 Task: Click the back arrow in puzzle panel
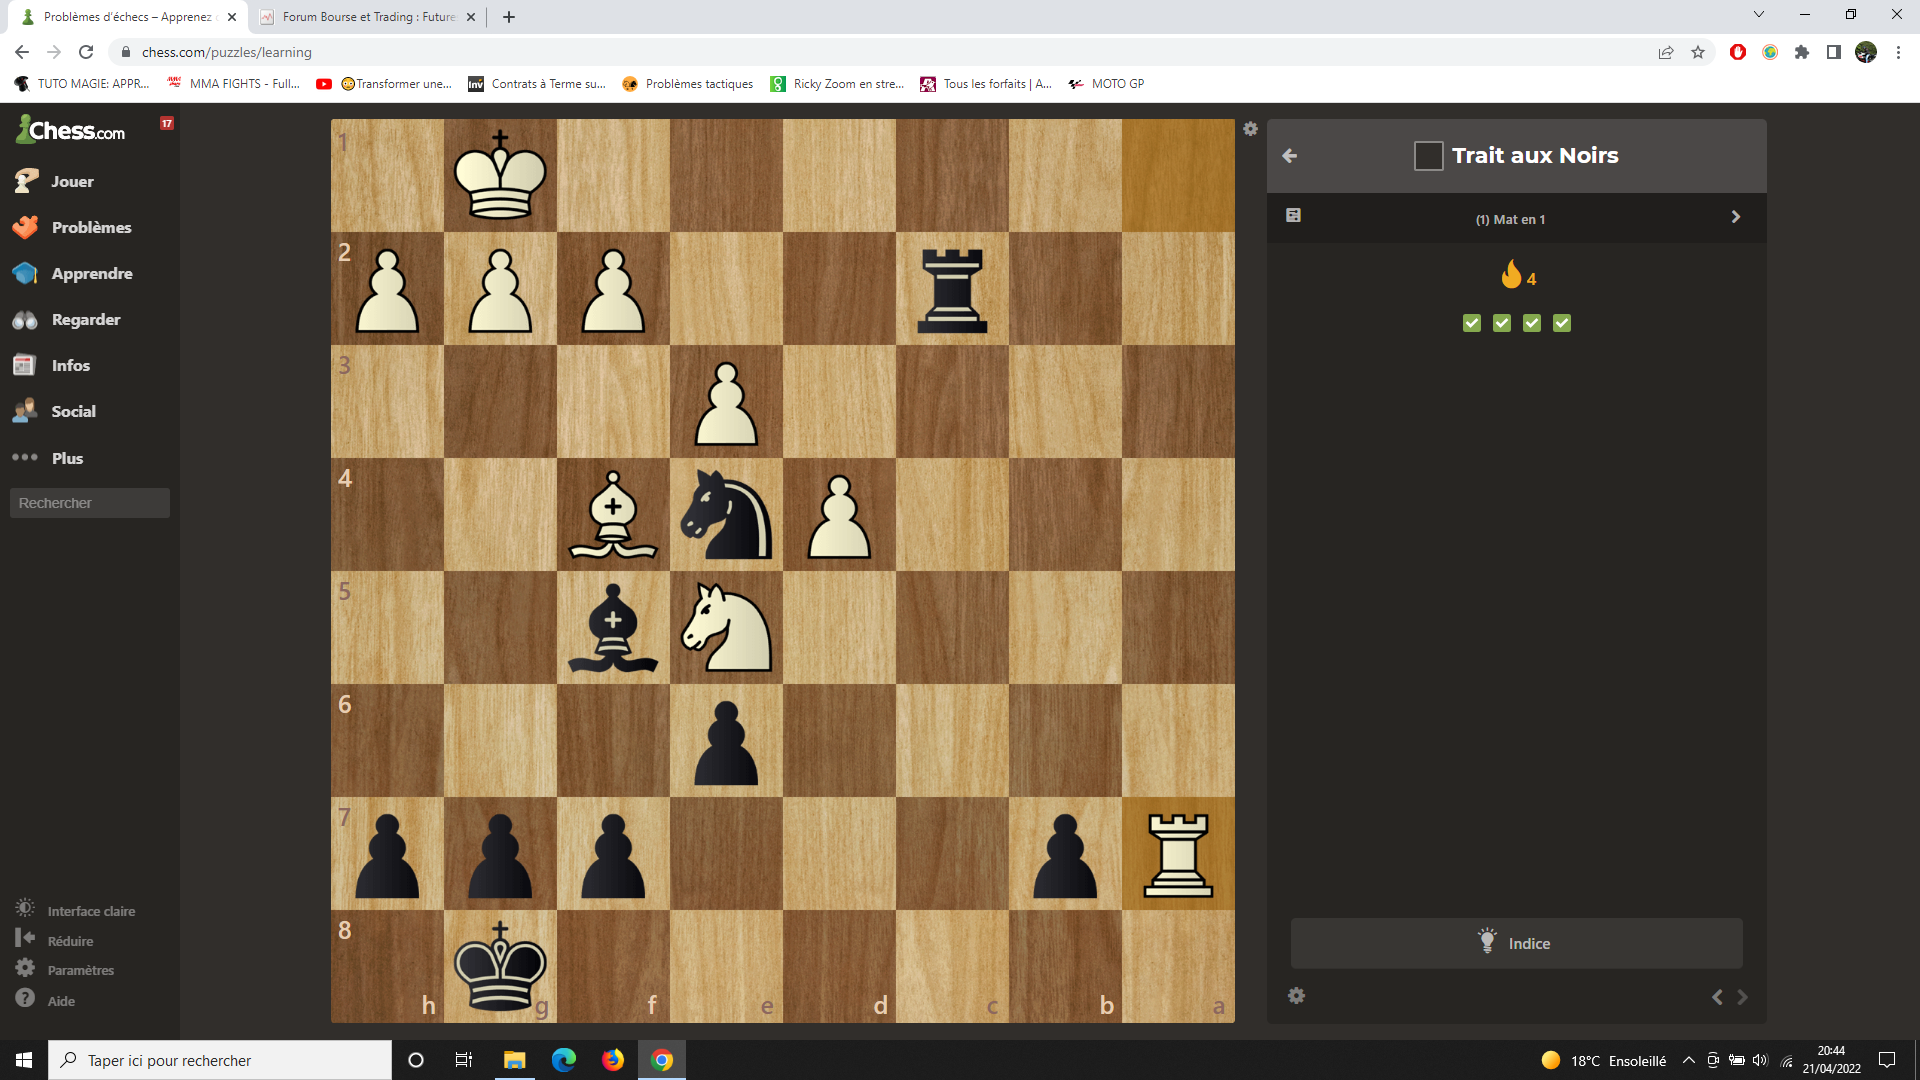click(1290, 156)
